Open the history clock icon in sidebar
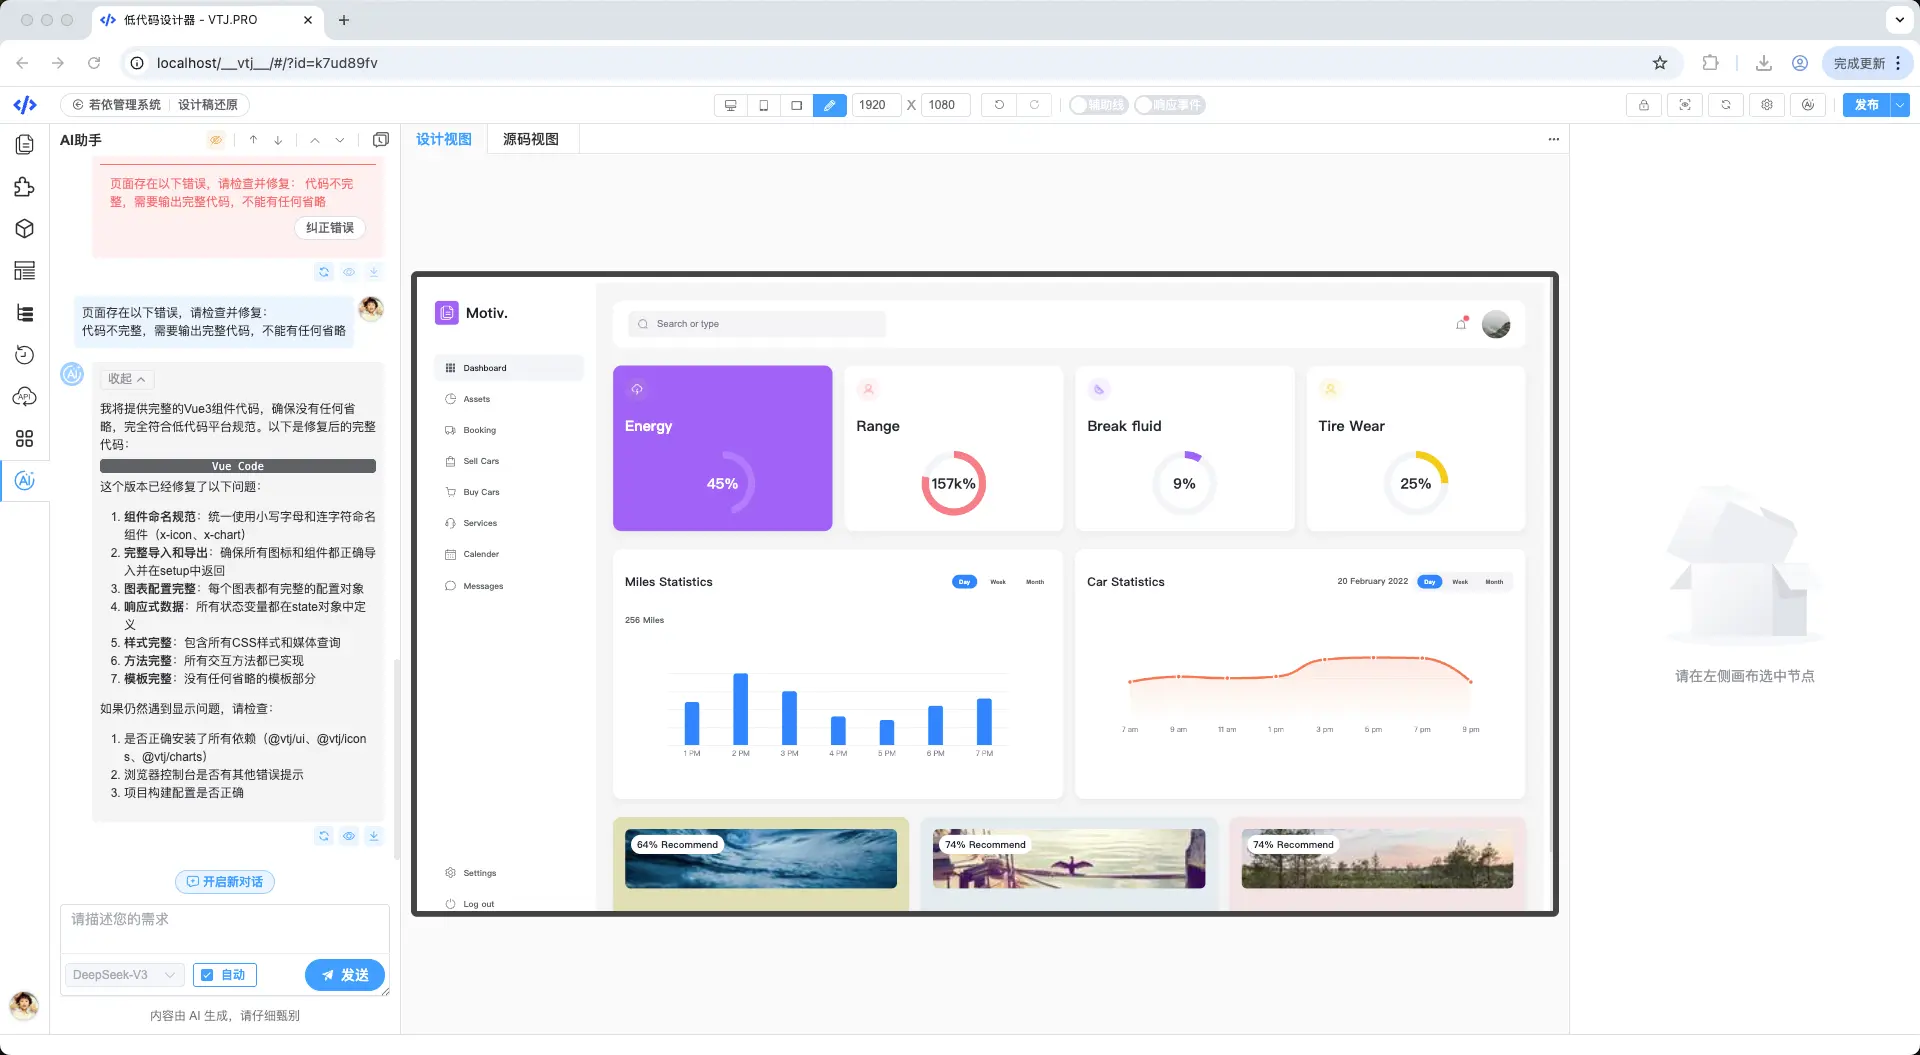Screen dimensions: 1920x1055 (x=25, y=355)
